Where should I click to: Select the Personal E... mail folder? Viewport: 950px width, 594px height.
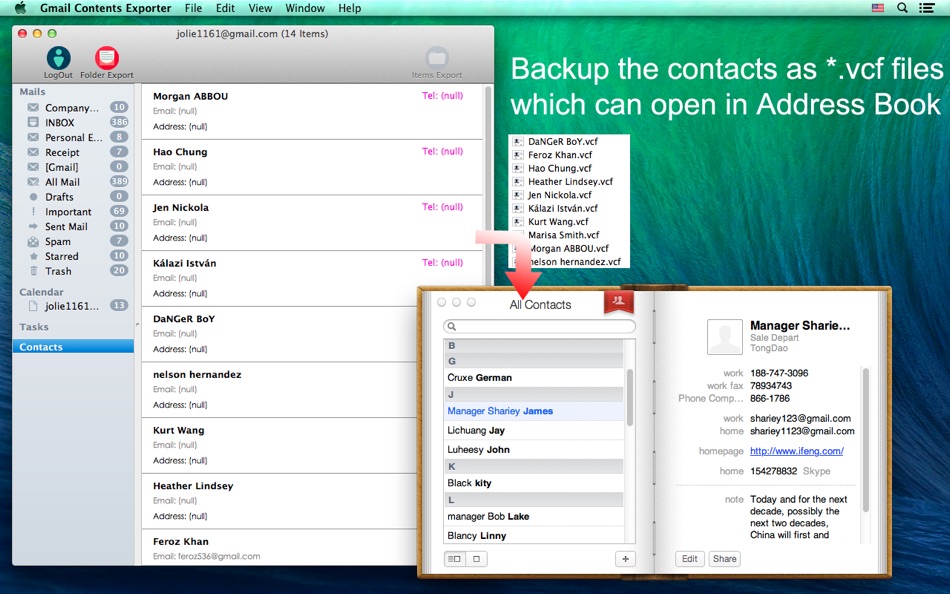tap(73, 137)
